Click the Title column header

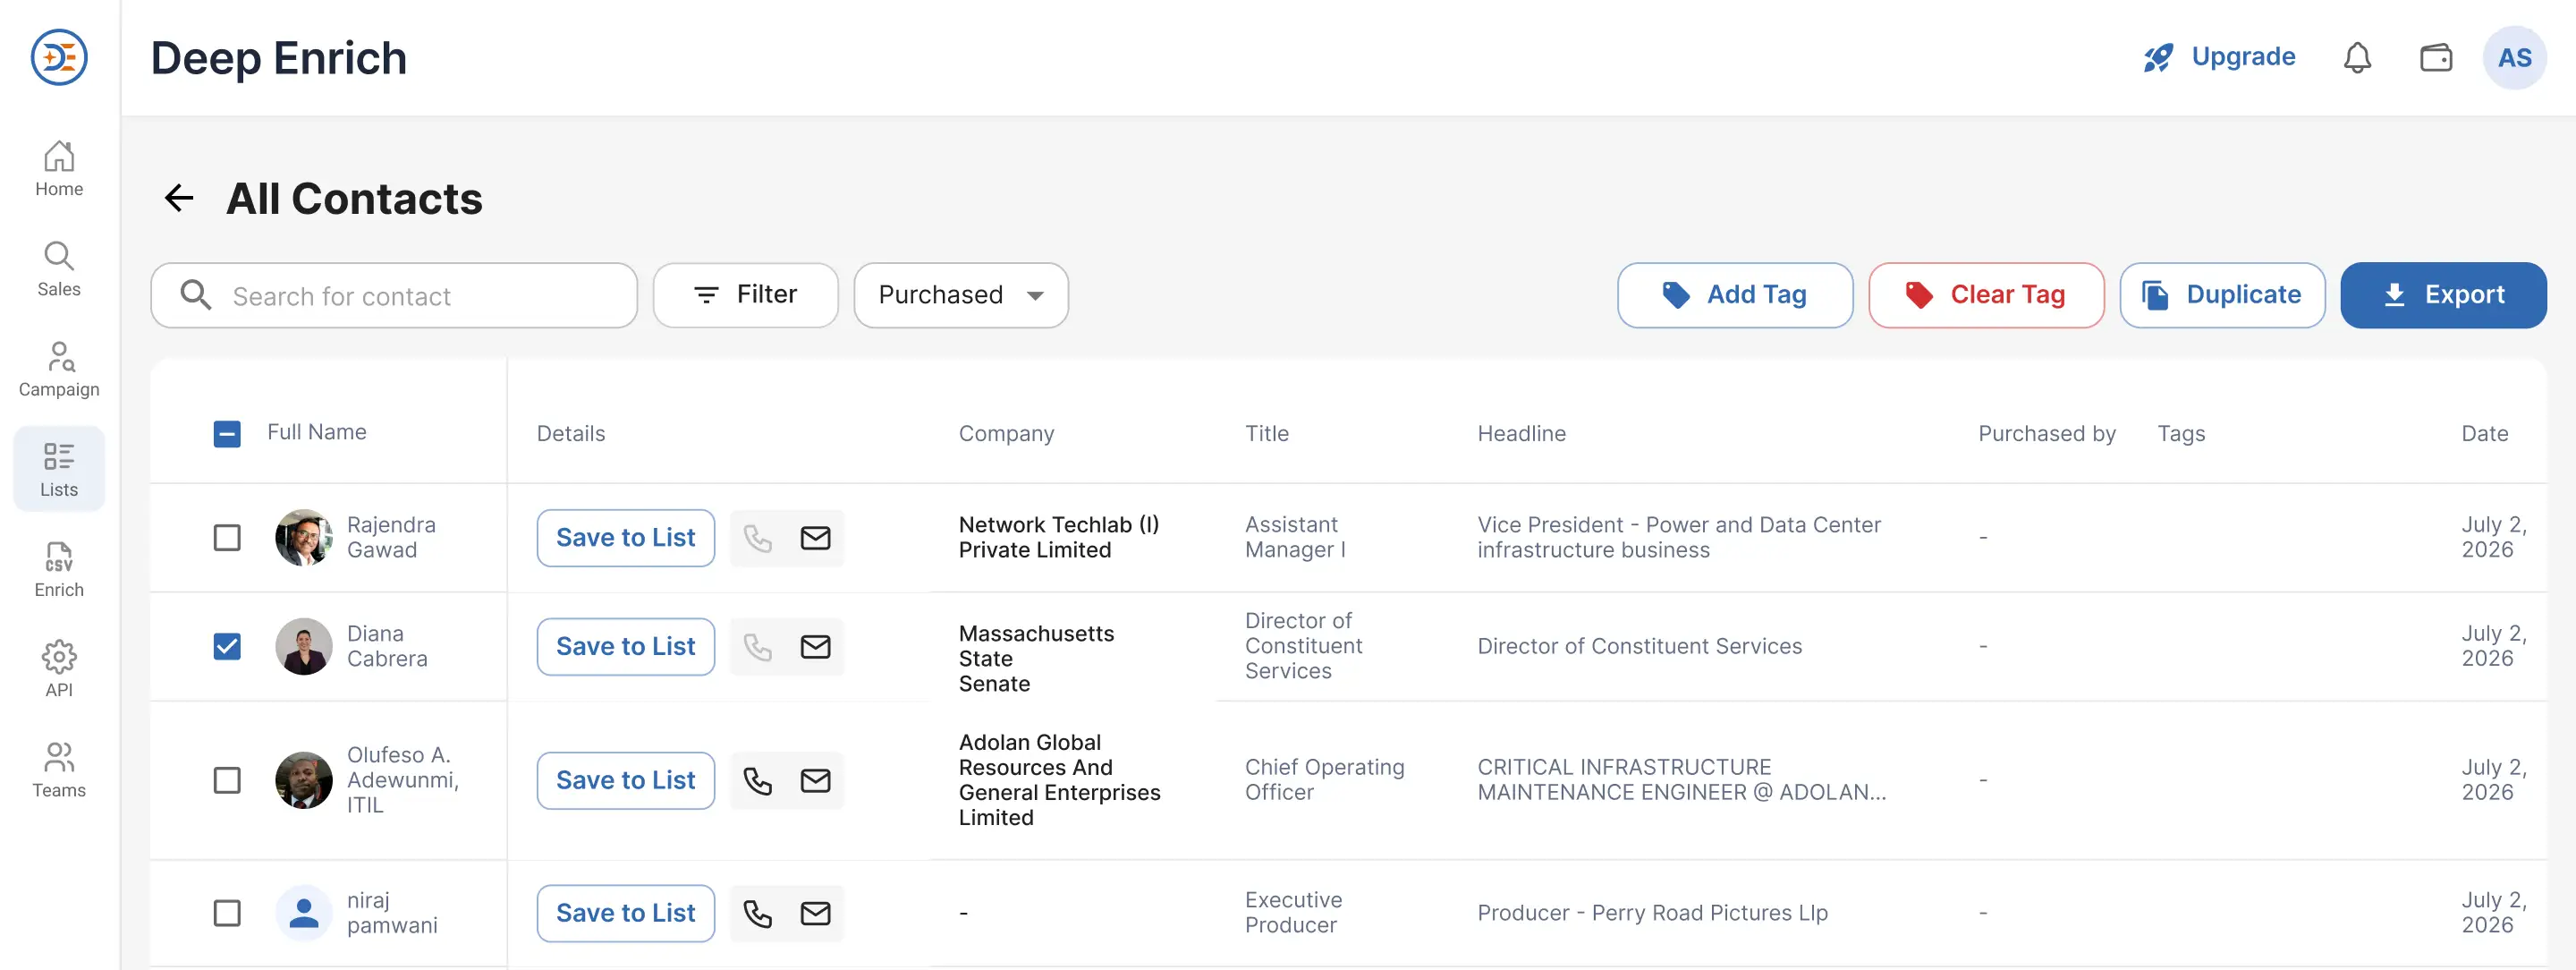coord(1267,434)
